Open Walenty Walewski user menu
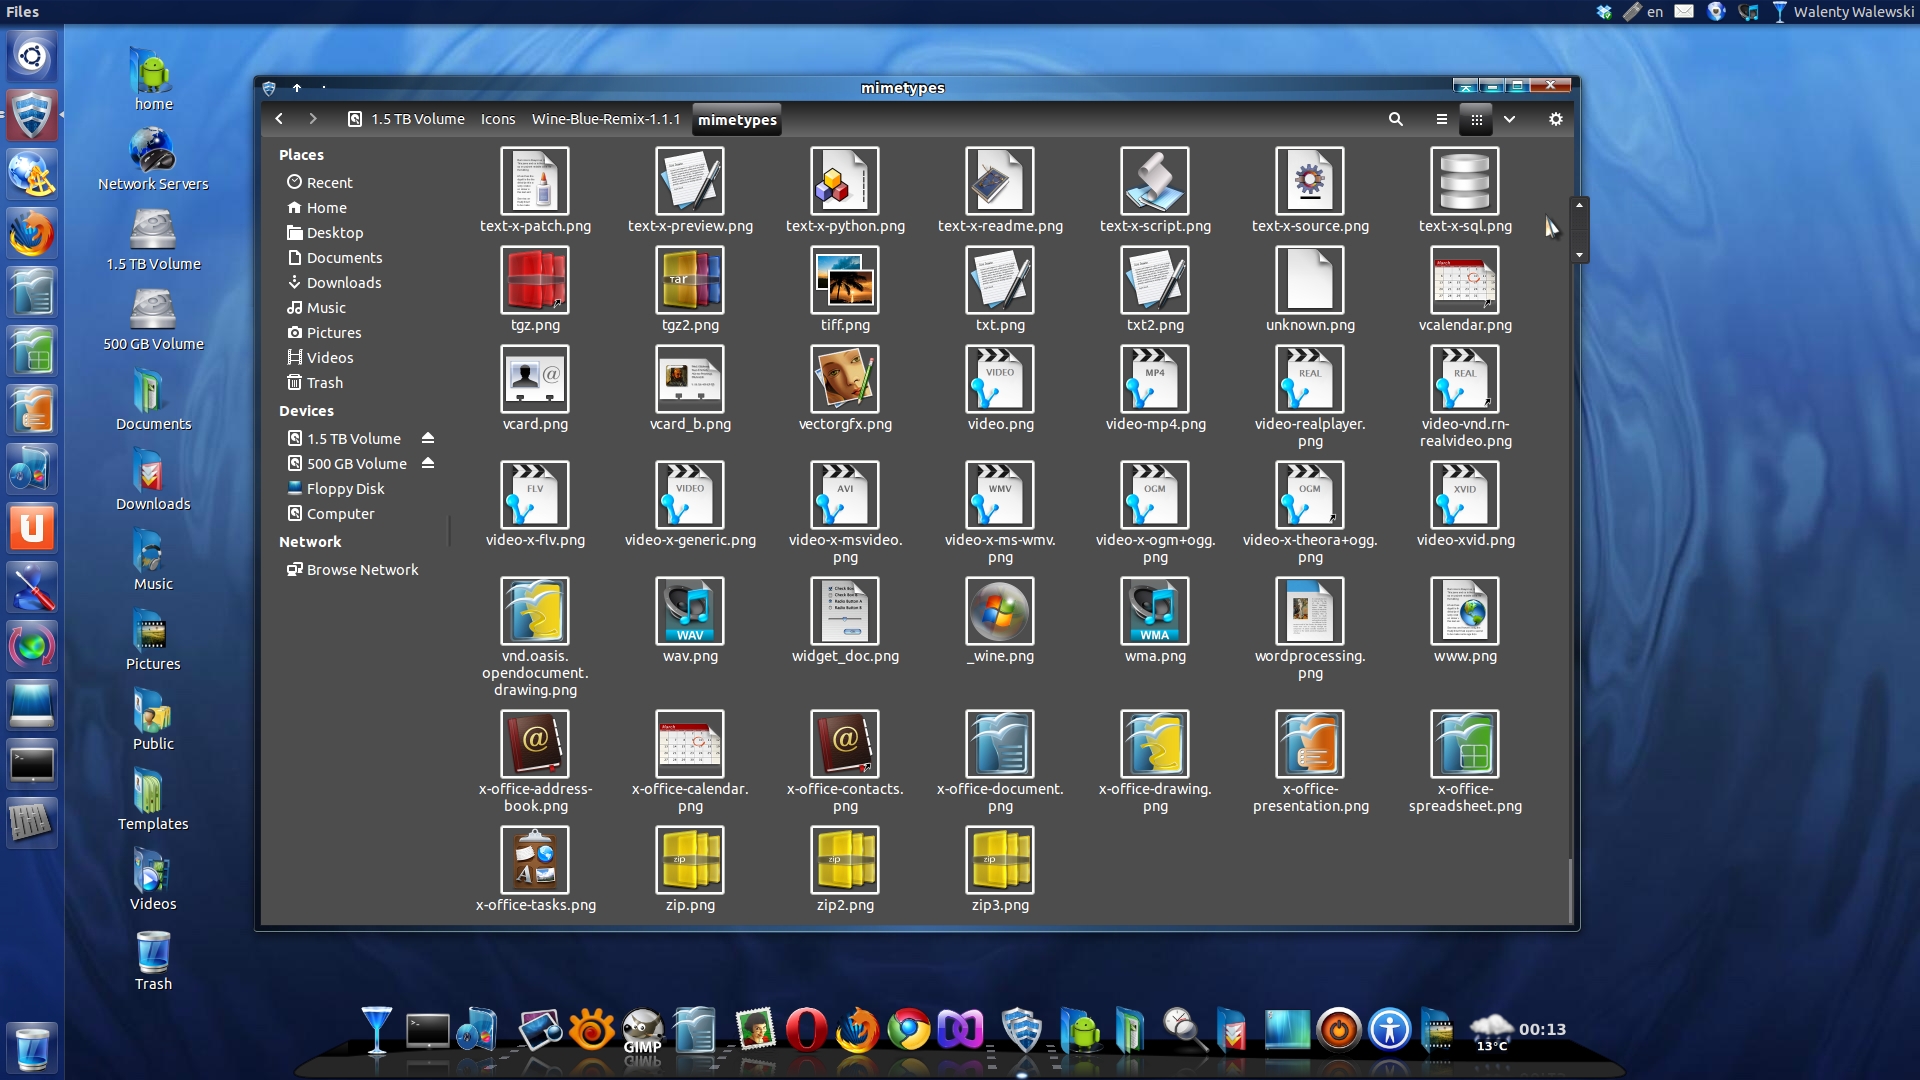The height and width of the screenshot is (1080, 1920). [x=1843, y=12]
